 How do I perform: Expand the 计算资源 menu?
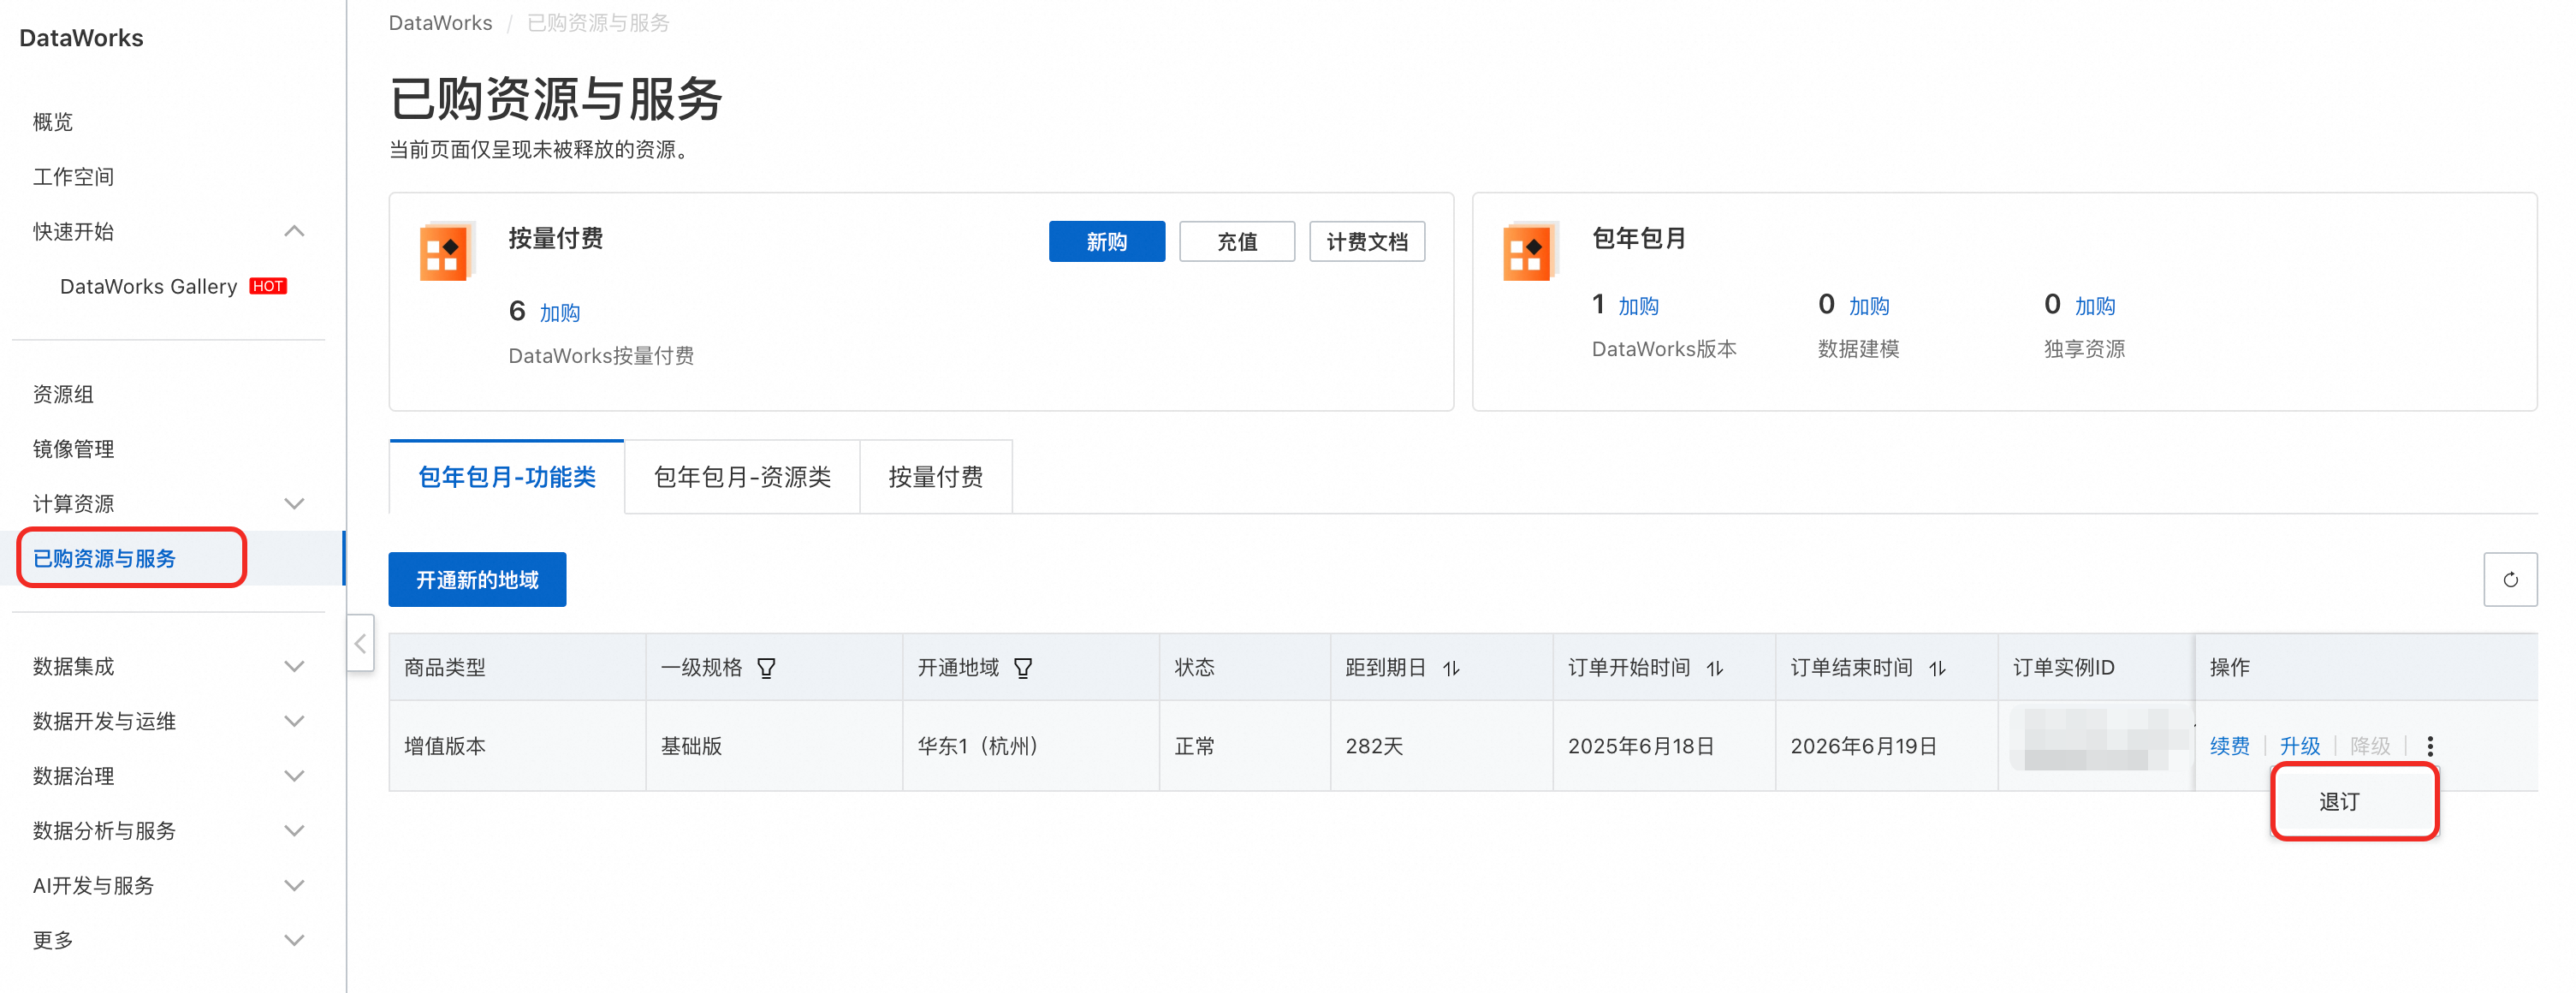pos(294,503)
